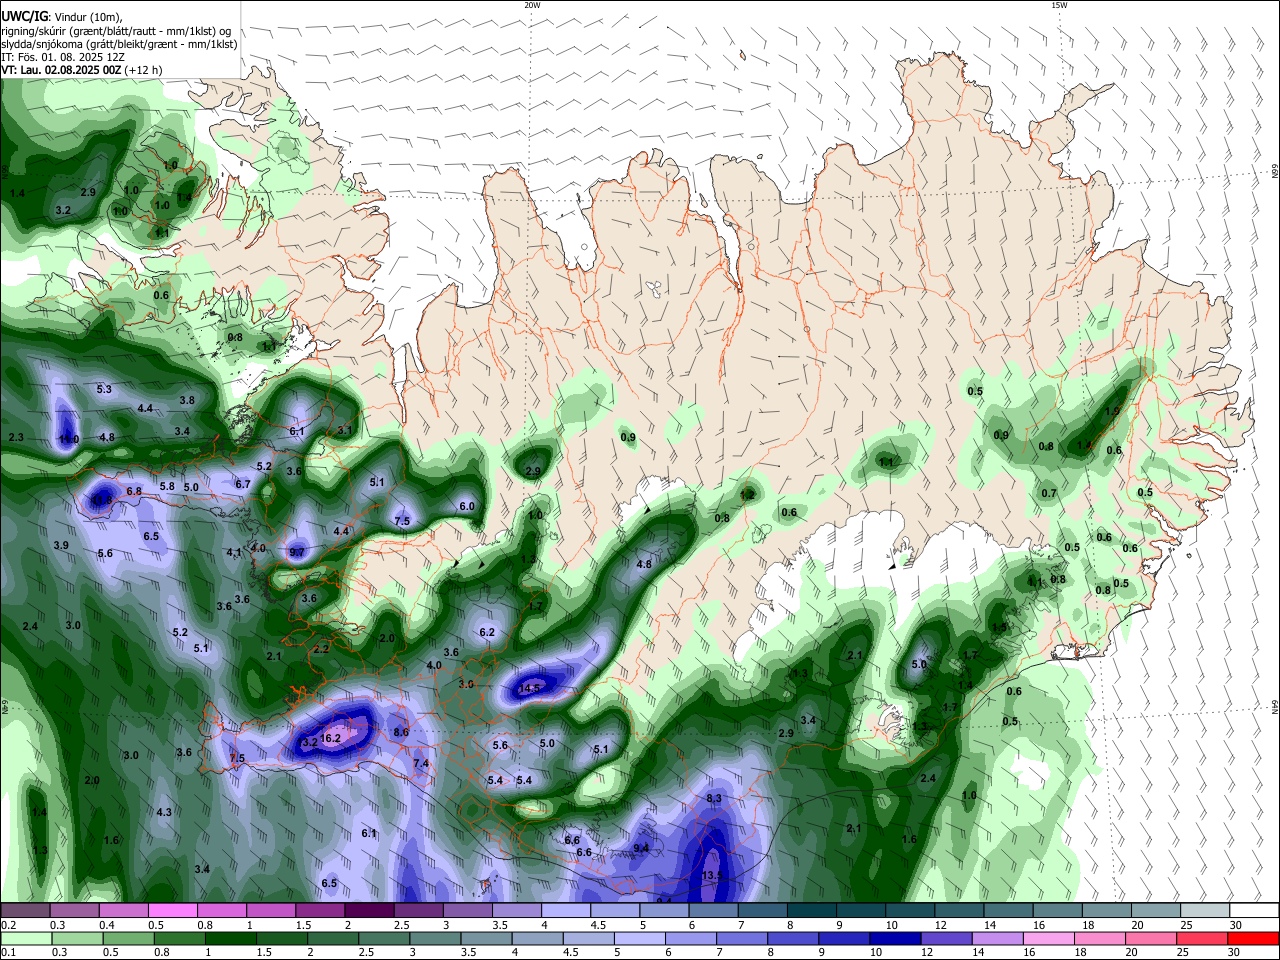Click the 6.0 precipitation value
Screen dimensions: 1280x960
(467, 506)
